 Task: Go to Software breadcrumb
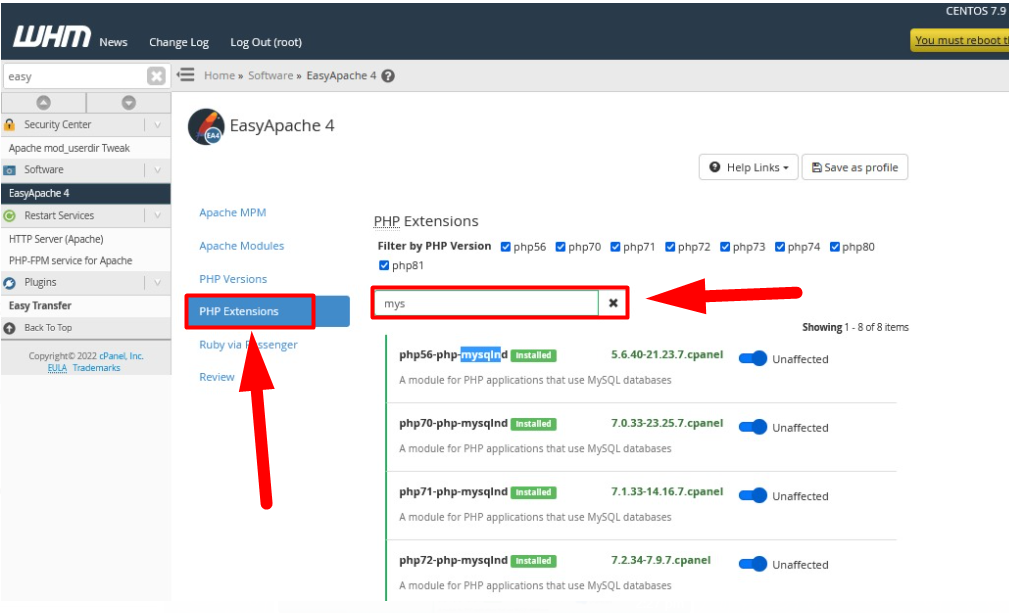(270, 76)
